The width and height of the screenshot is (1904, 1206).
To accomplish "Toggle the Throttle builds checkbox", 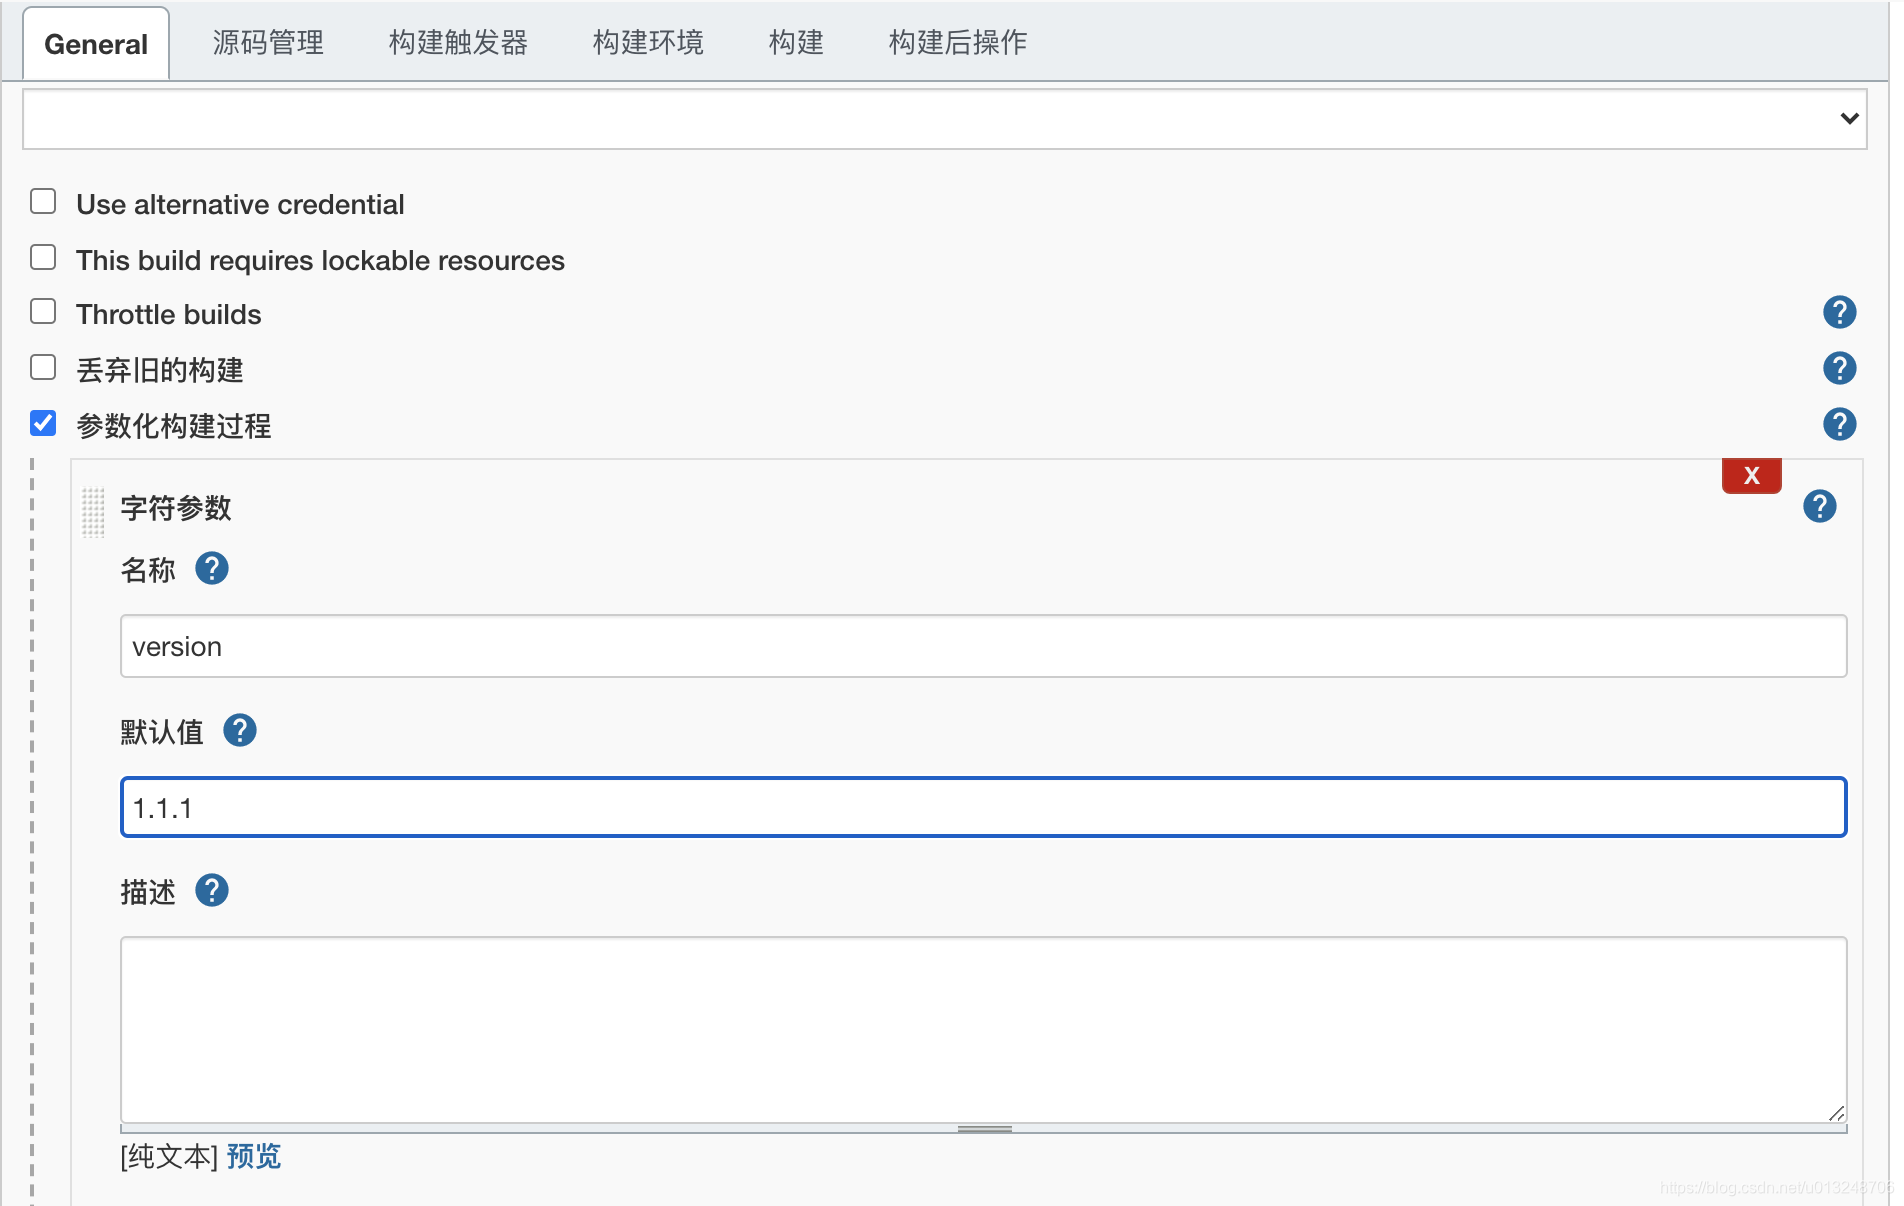I will pos(43,312).
